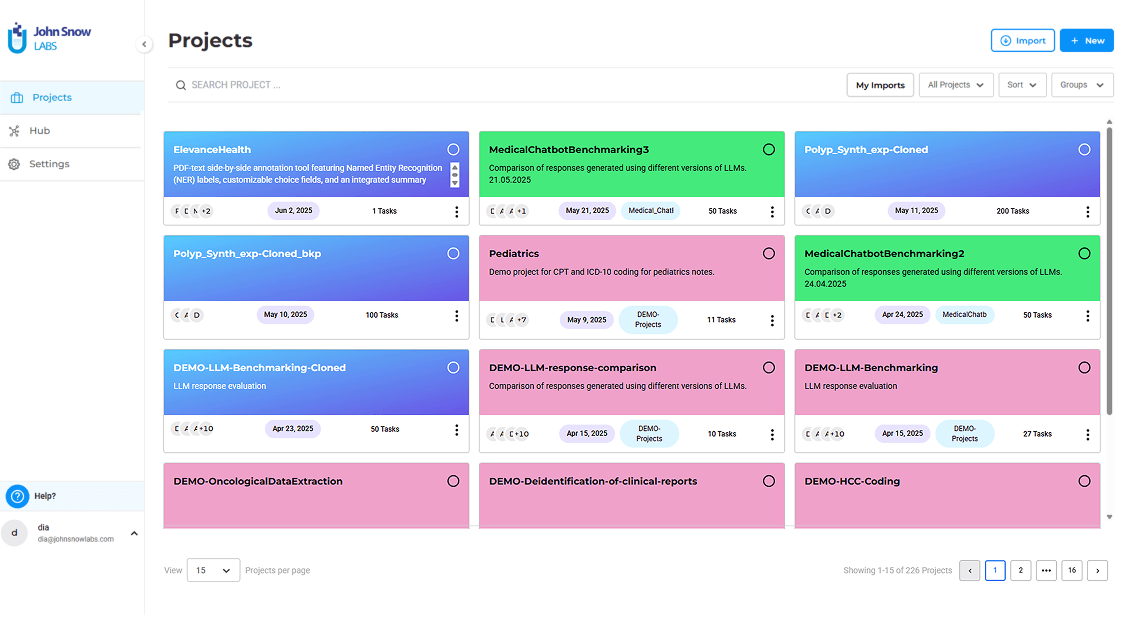Click the scroll-down arrow of page scrollbar
Viewport: 1139px width, 627px height.
1109,517
